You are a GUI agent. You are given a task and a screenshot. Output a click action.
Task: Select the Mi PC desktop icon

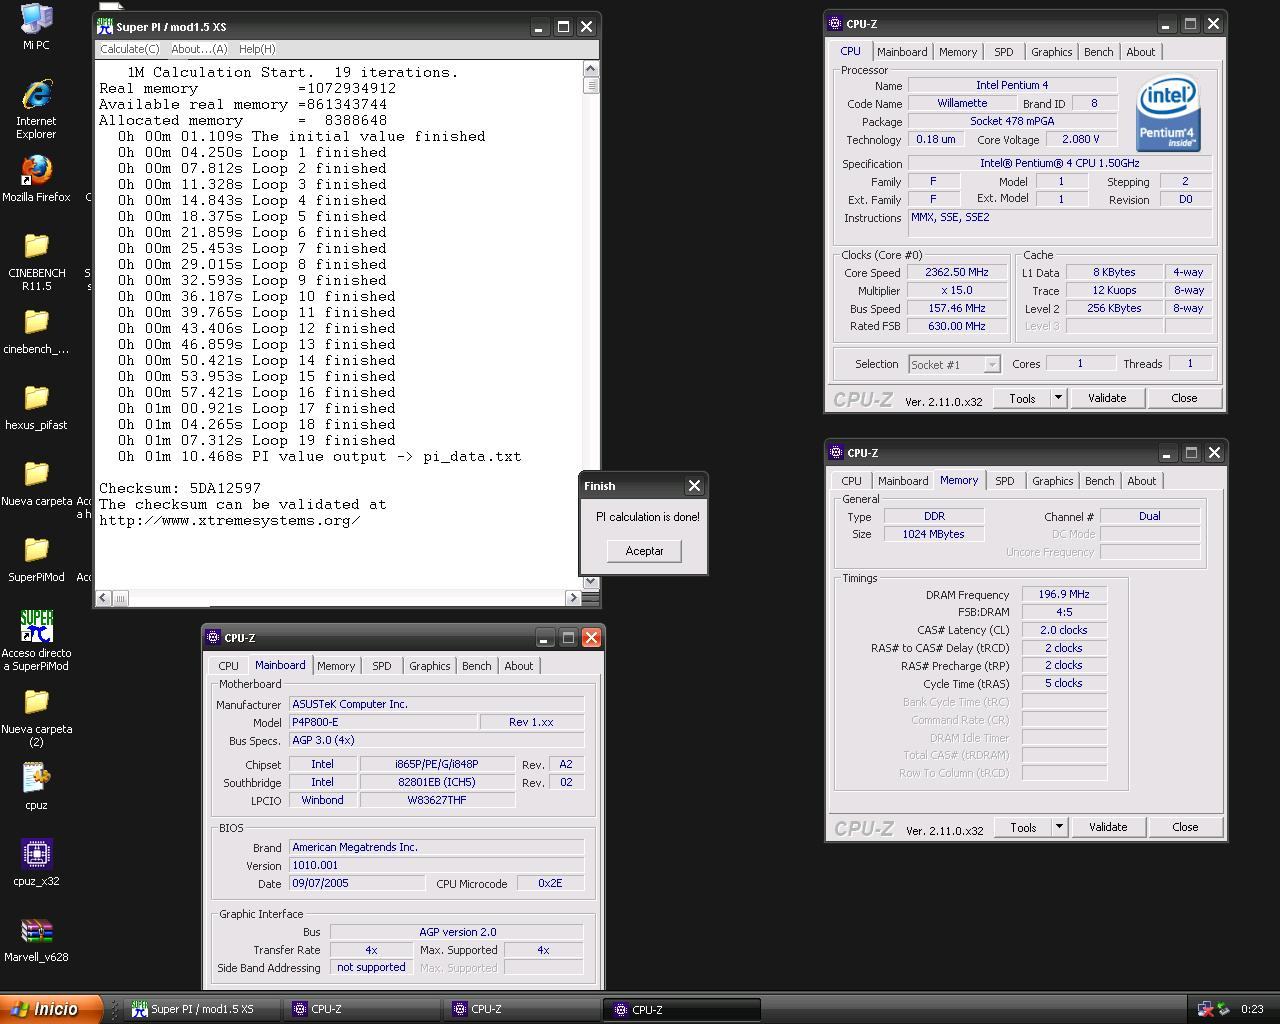click(36, 18)
